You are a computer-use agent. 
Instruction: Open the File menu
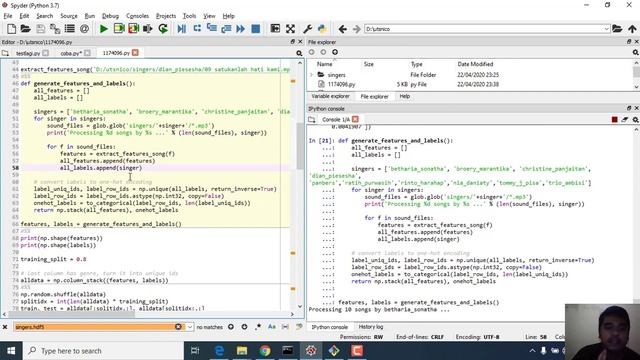click(8, 16)
